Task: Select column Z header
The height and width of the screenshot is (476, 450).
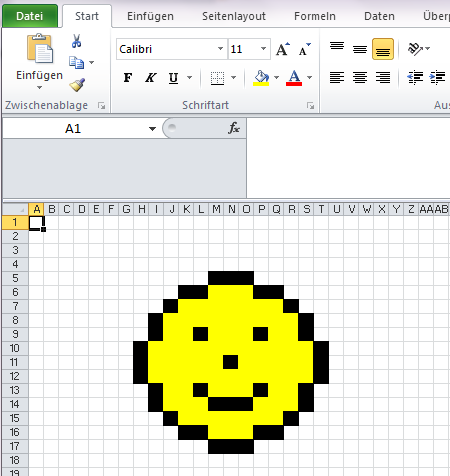Action: (411, 209)
